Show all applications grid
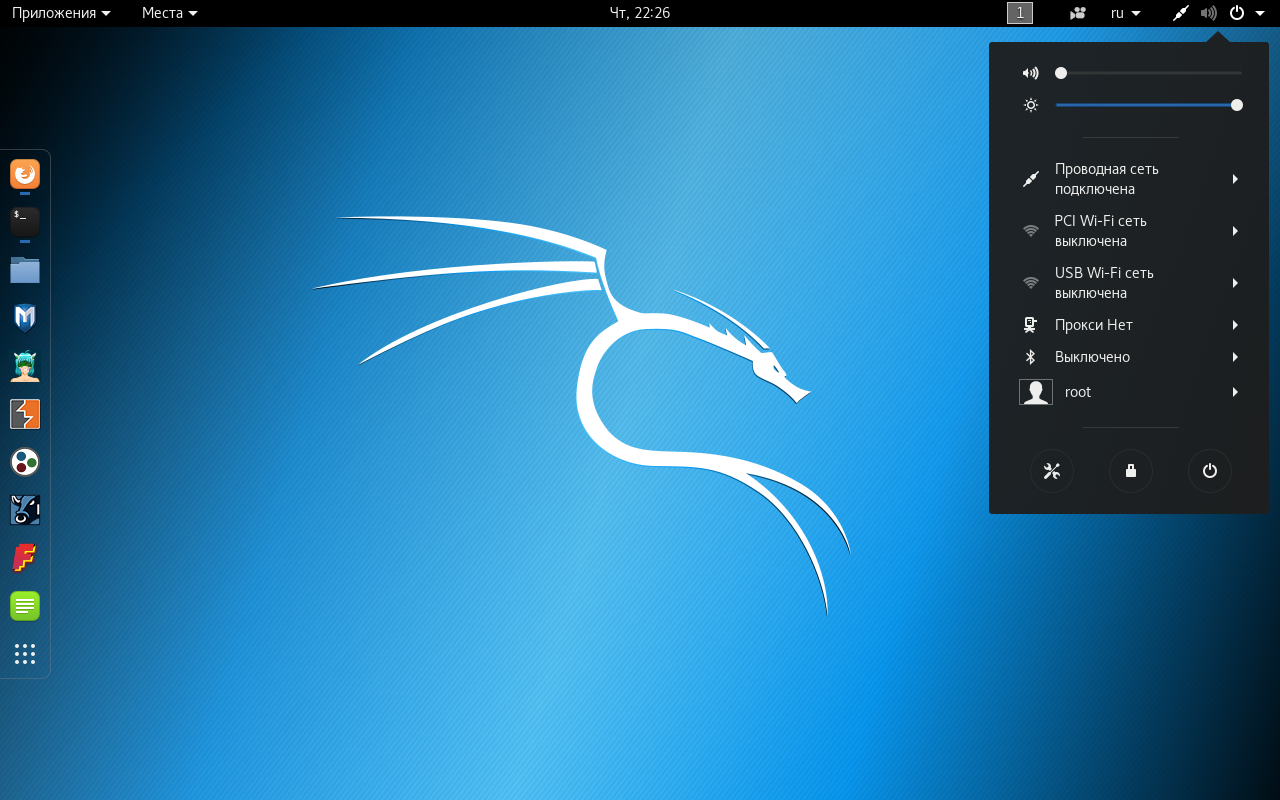Screen dimensions: 1280x800 pos(25,654)
